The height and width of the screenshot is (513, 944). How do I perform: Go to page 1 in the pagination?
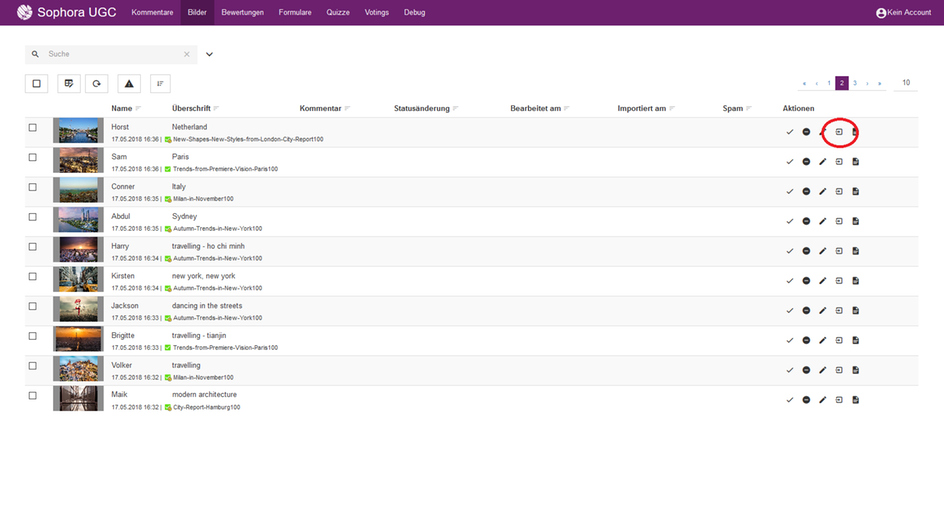[829, 83]
